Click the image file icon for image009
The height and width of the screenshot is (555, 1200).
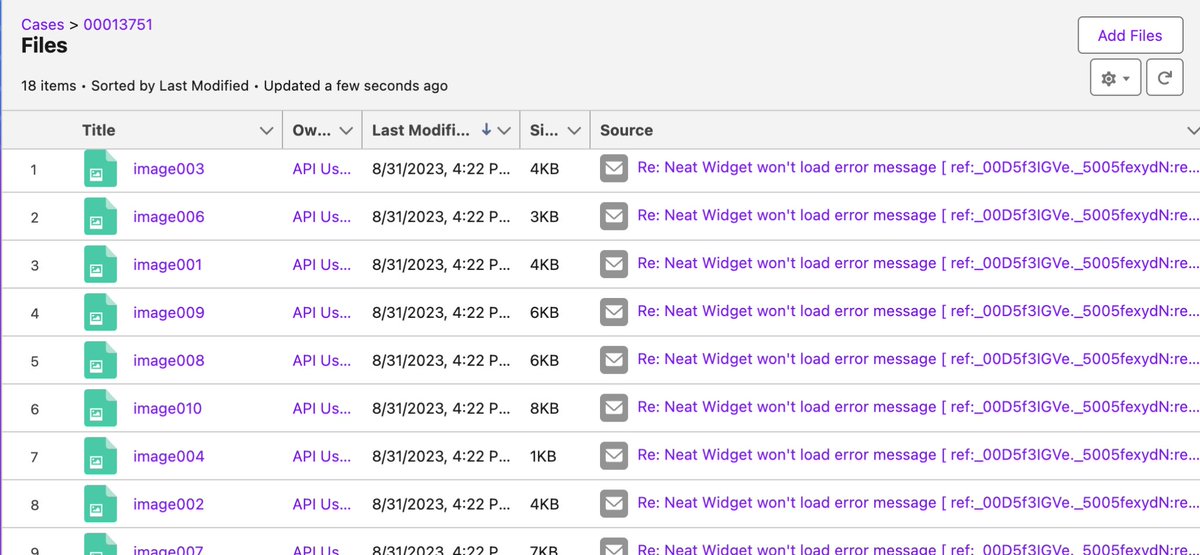[100, 312]
